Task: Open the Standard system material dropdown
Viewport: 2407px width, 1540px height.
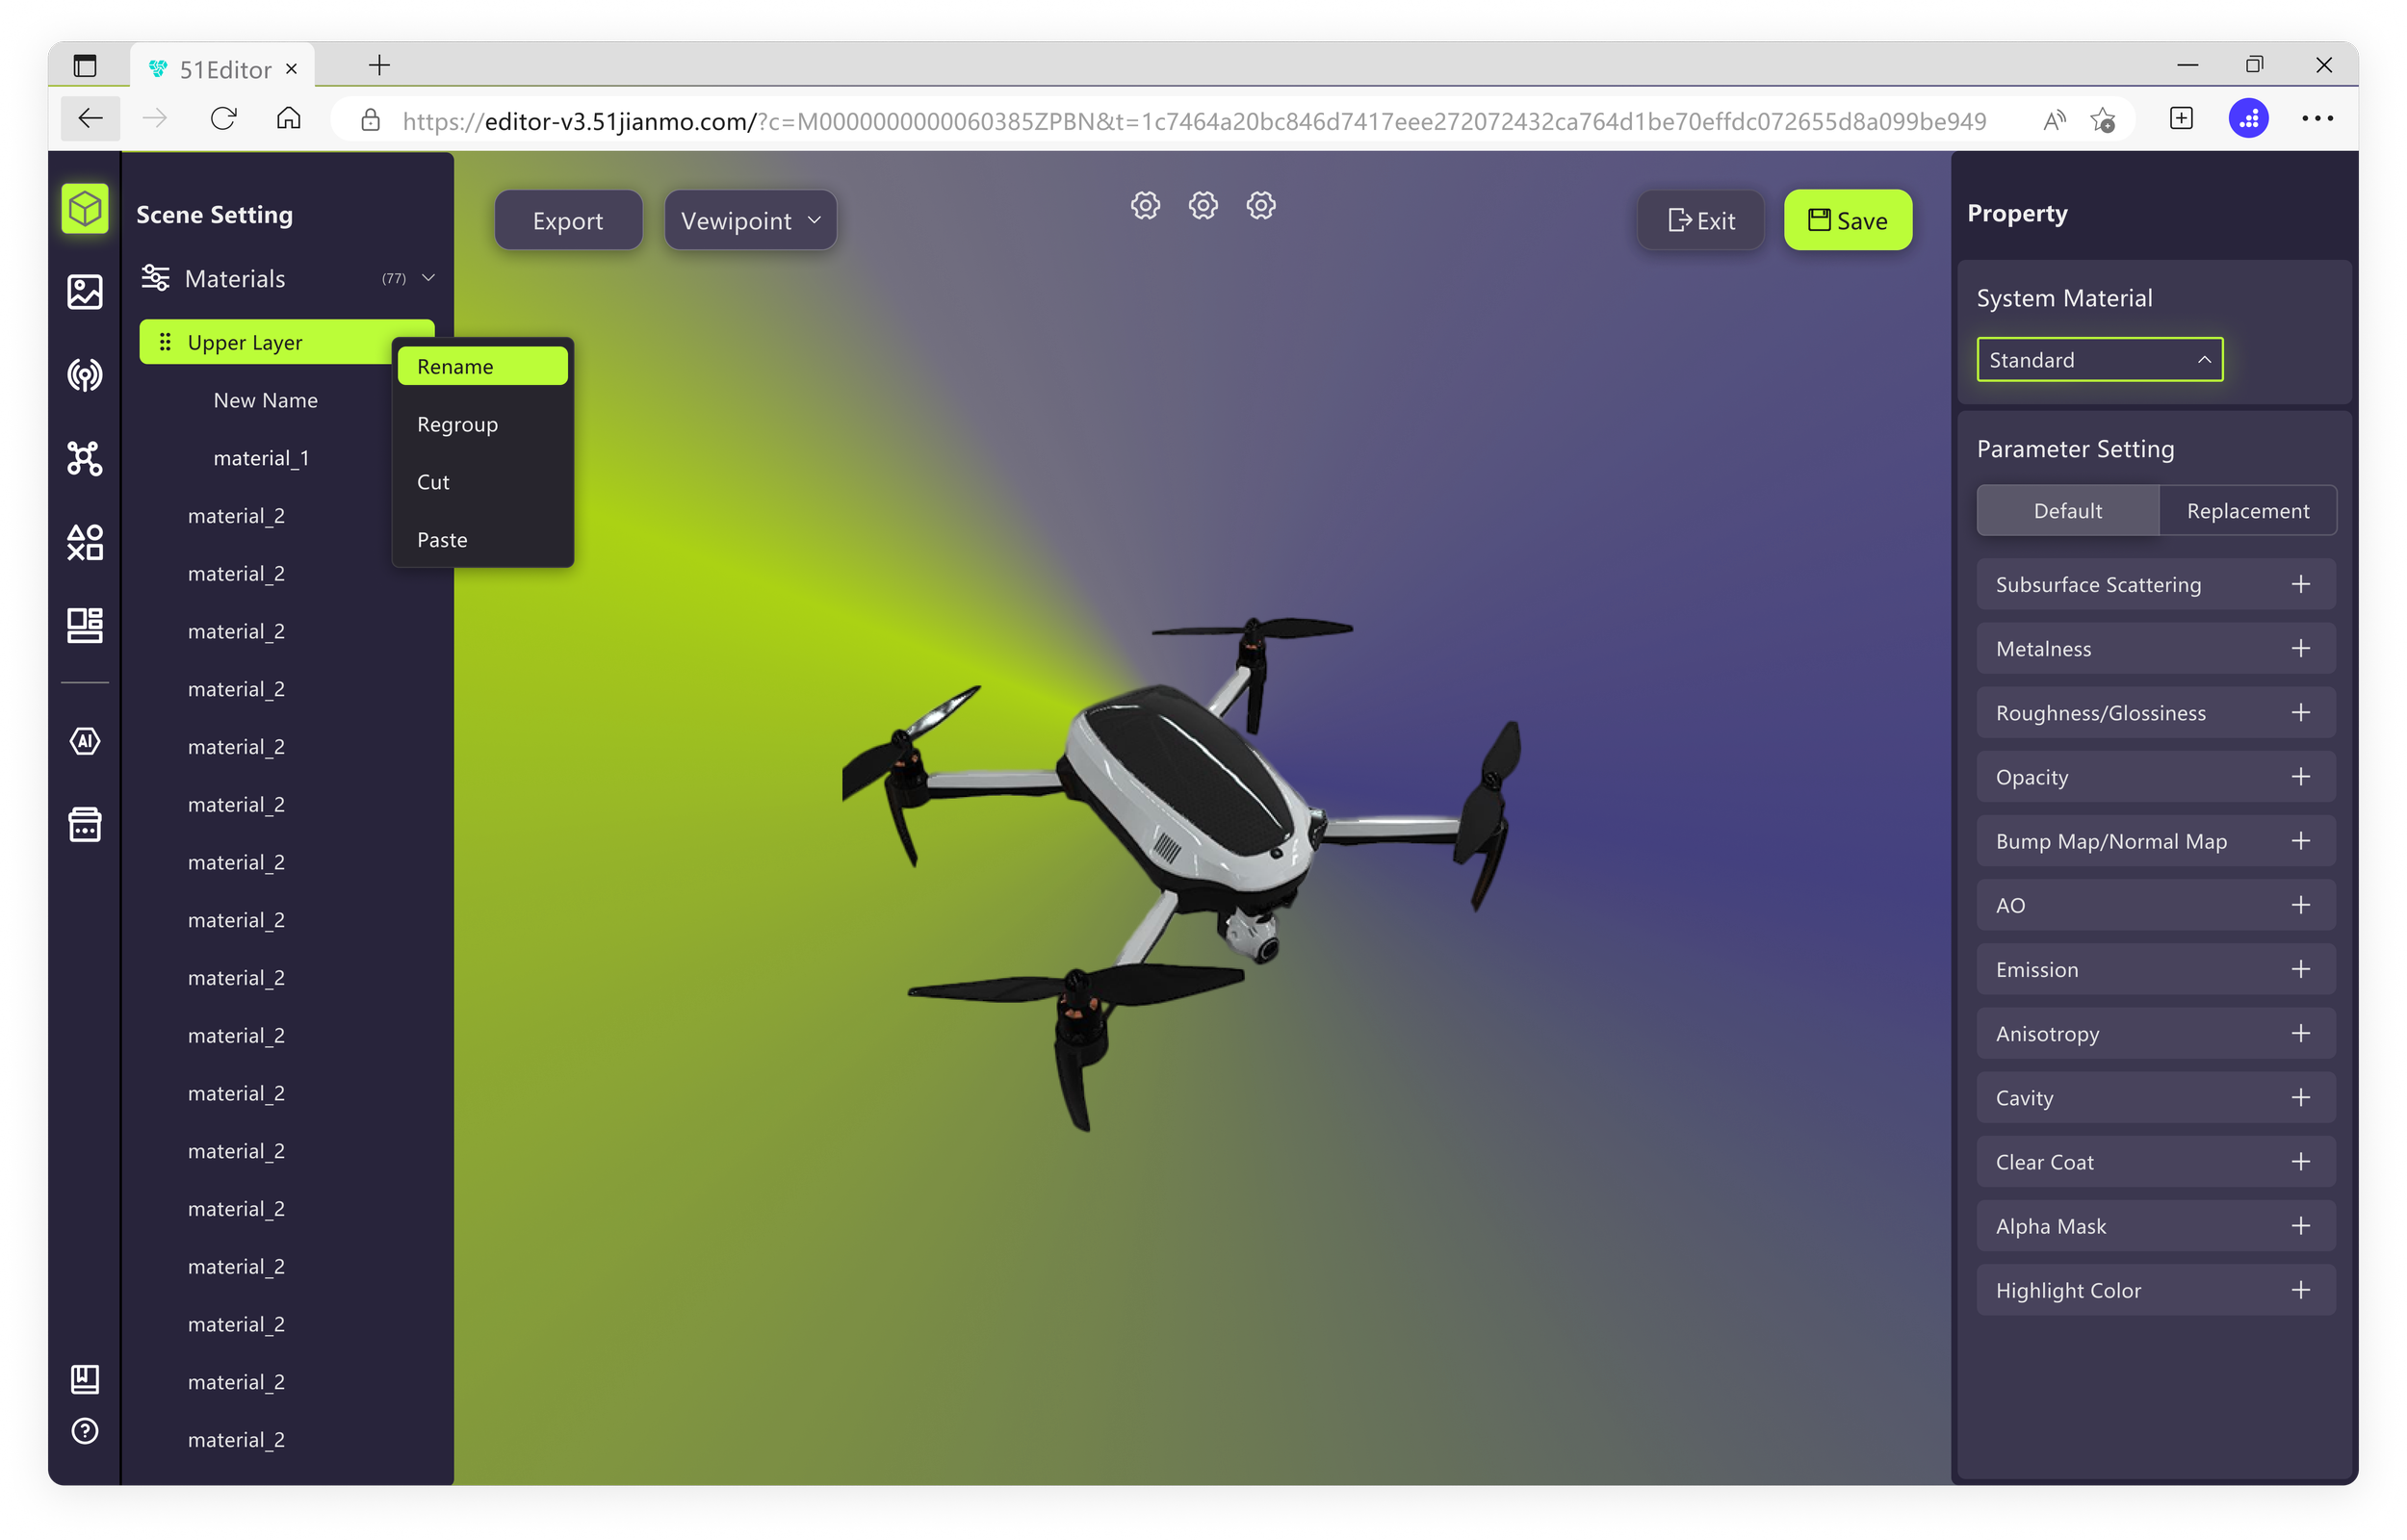Action: coord(2099,360)
